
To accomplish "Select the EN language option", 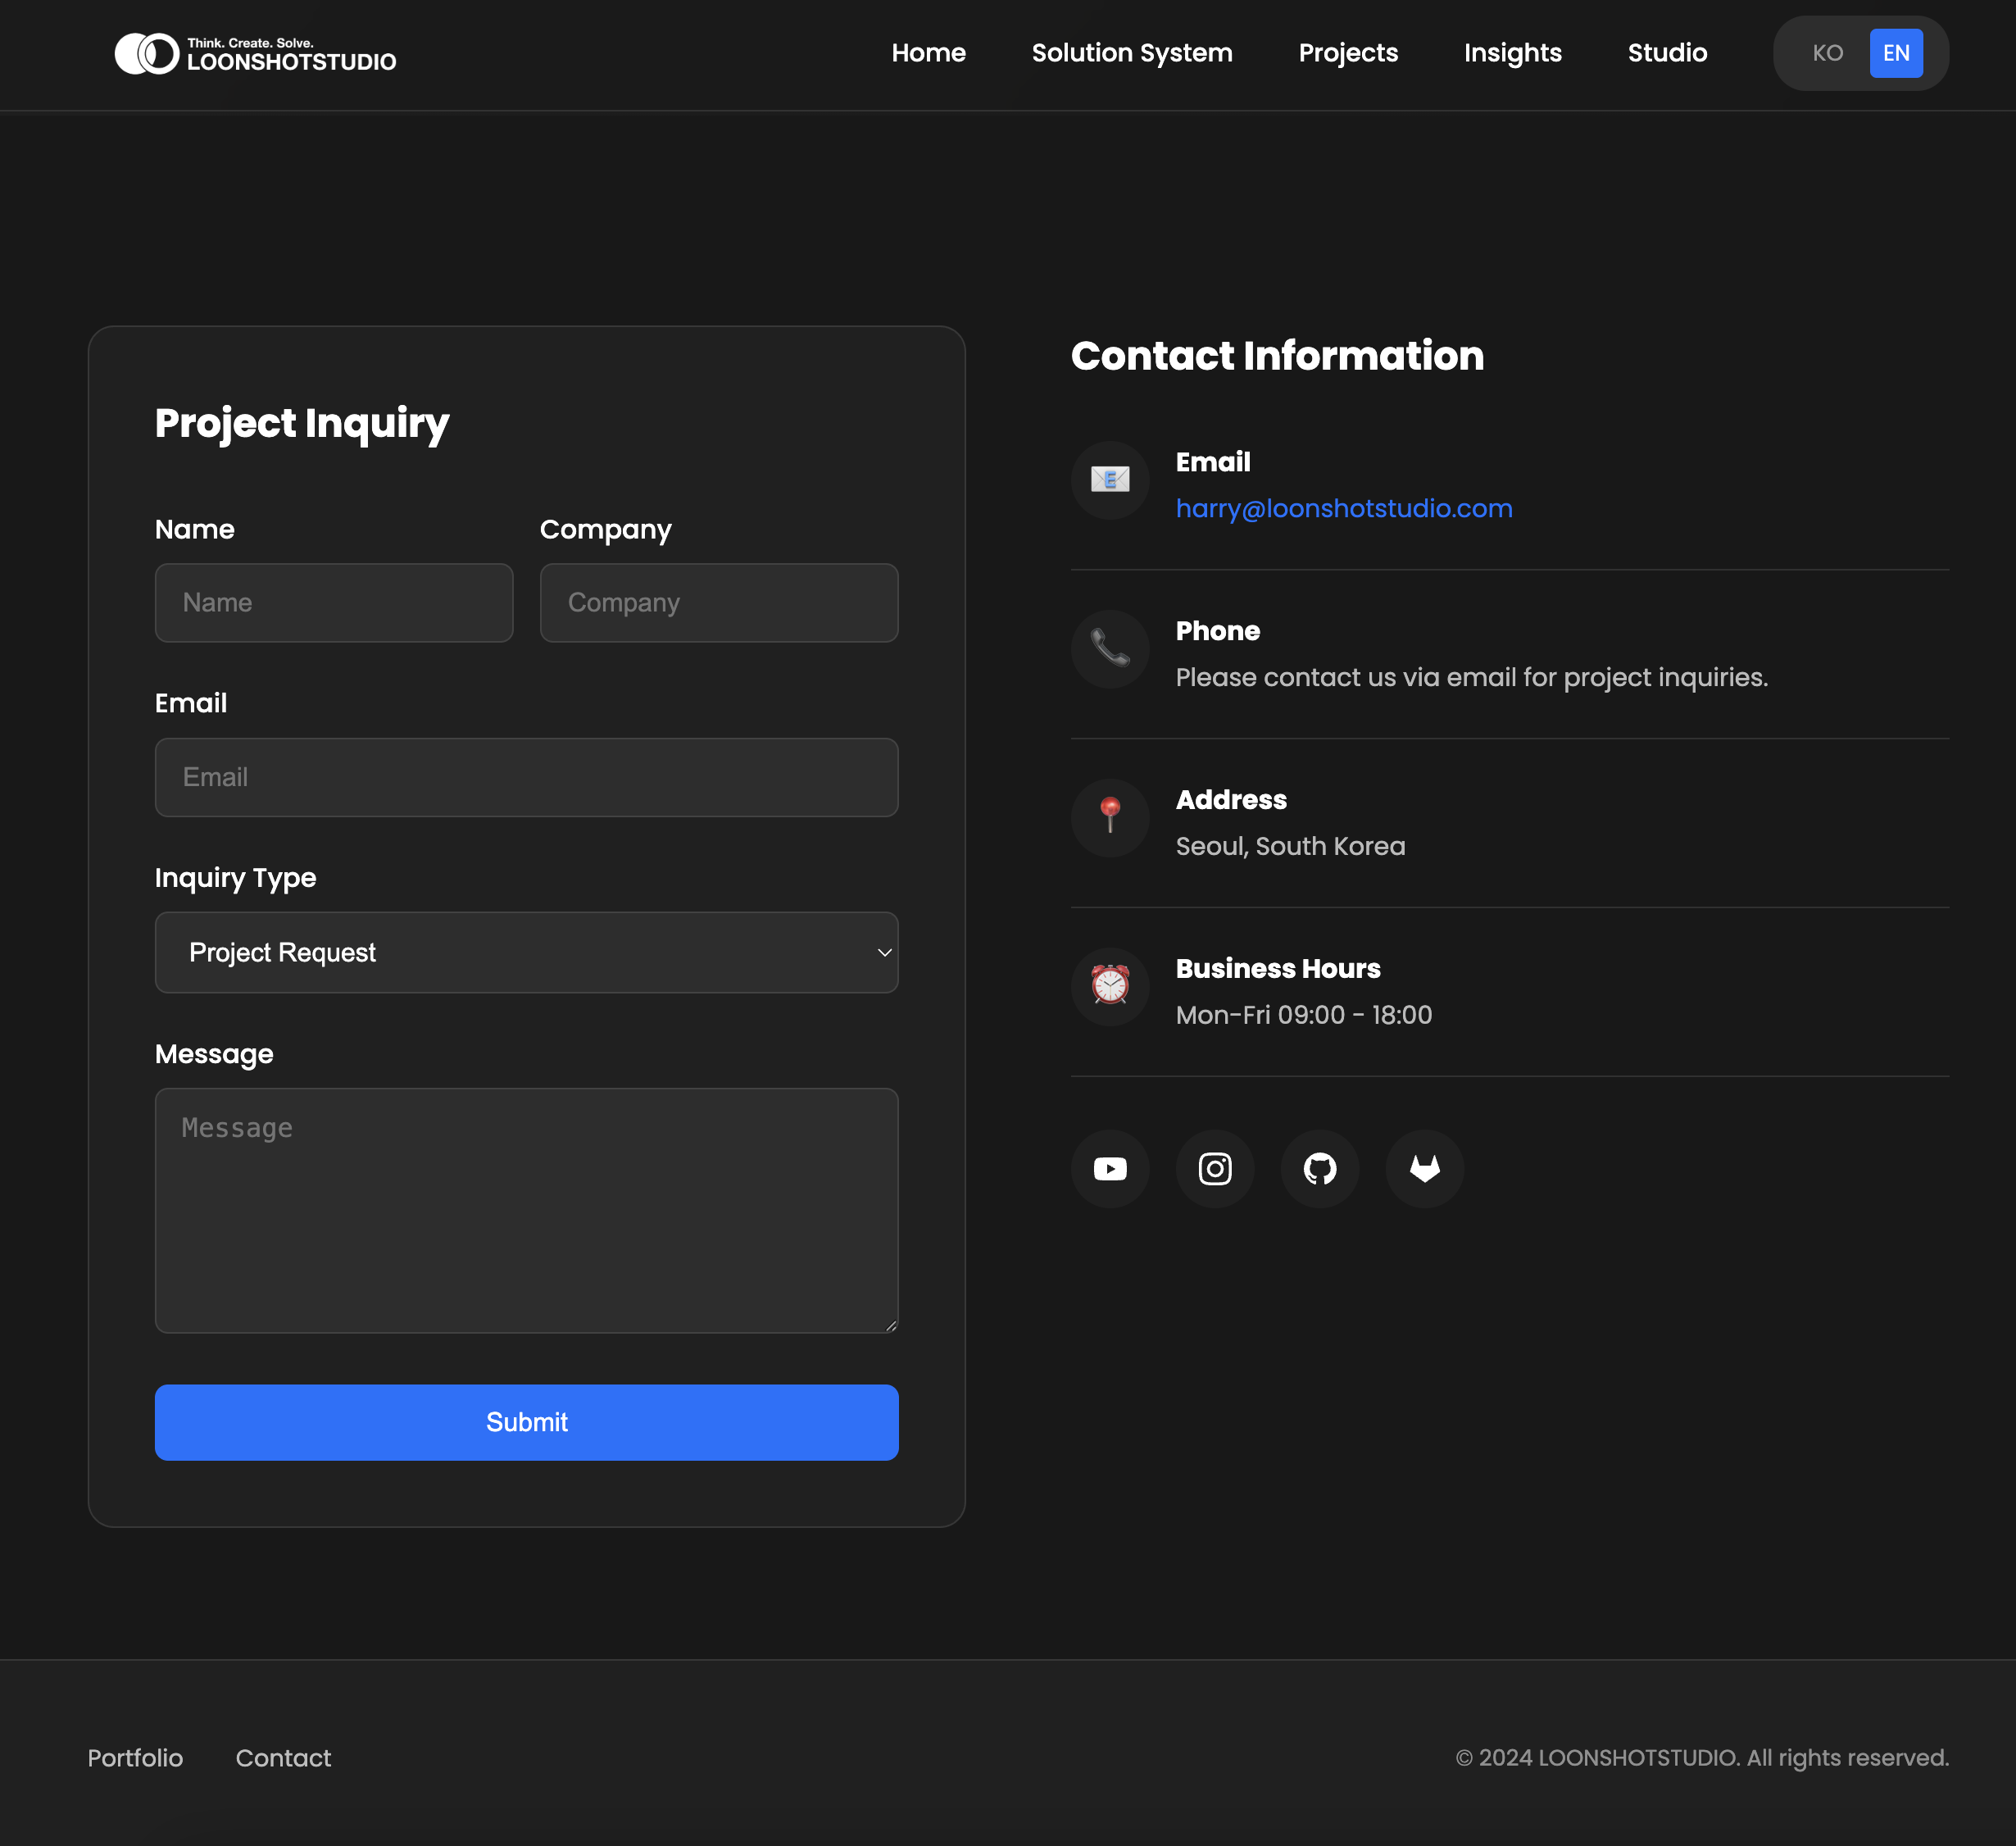I will point(1896,53).
